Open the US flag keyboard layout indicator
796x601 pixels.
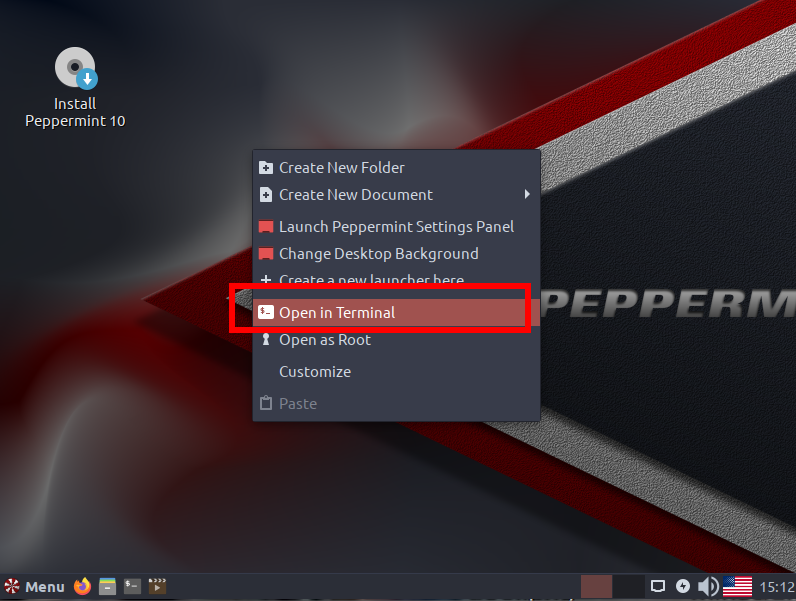coord(737,587)
